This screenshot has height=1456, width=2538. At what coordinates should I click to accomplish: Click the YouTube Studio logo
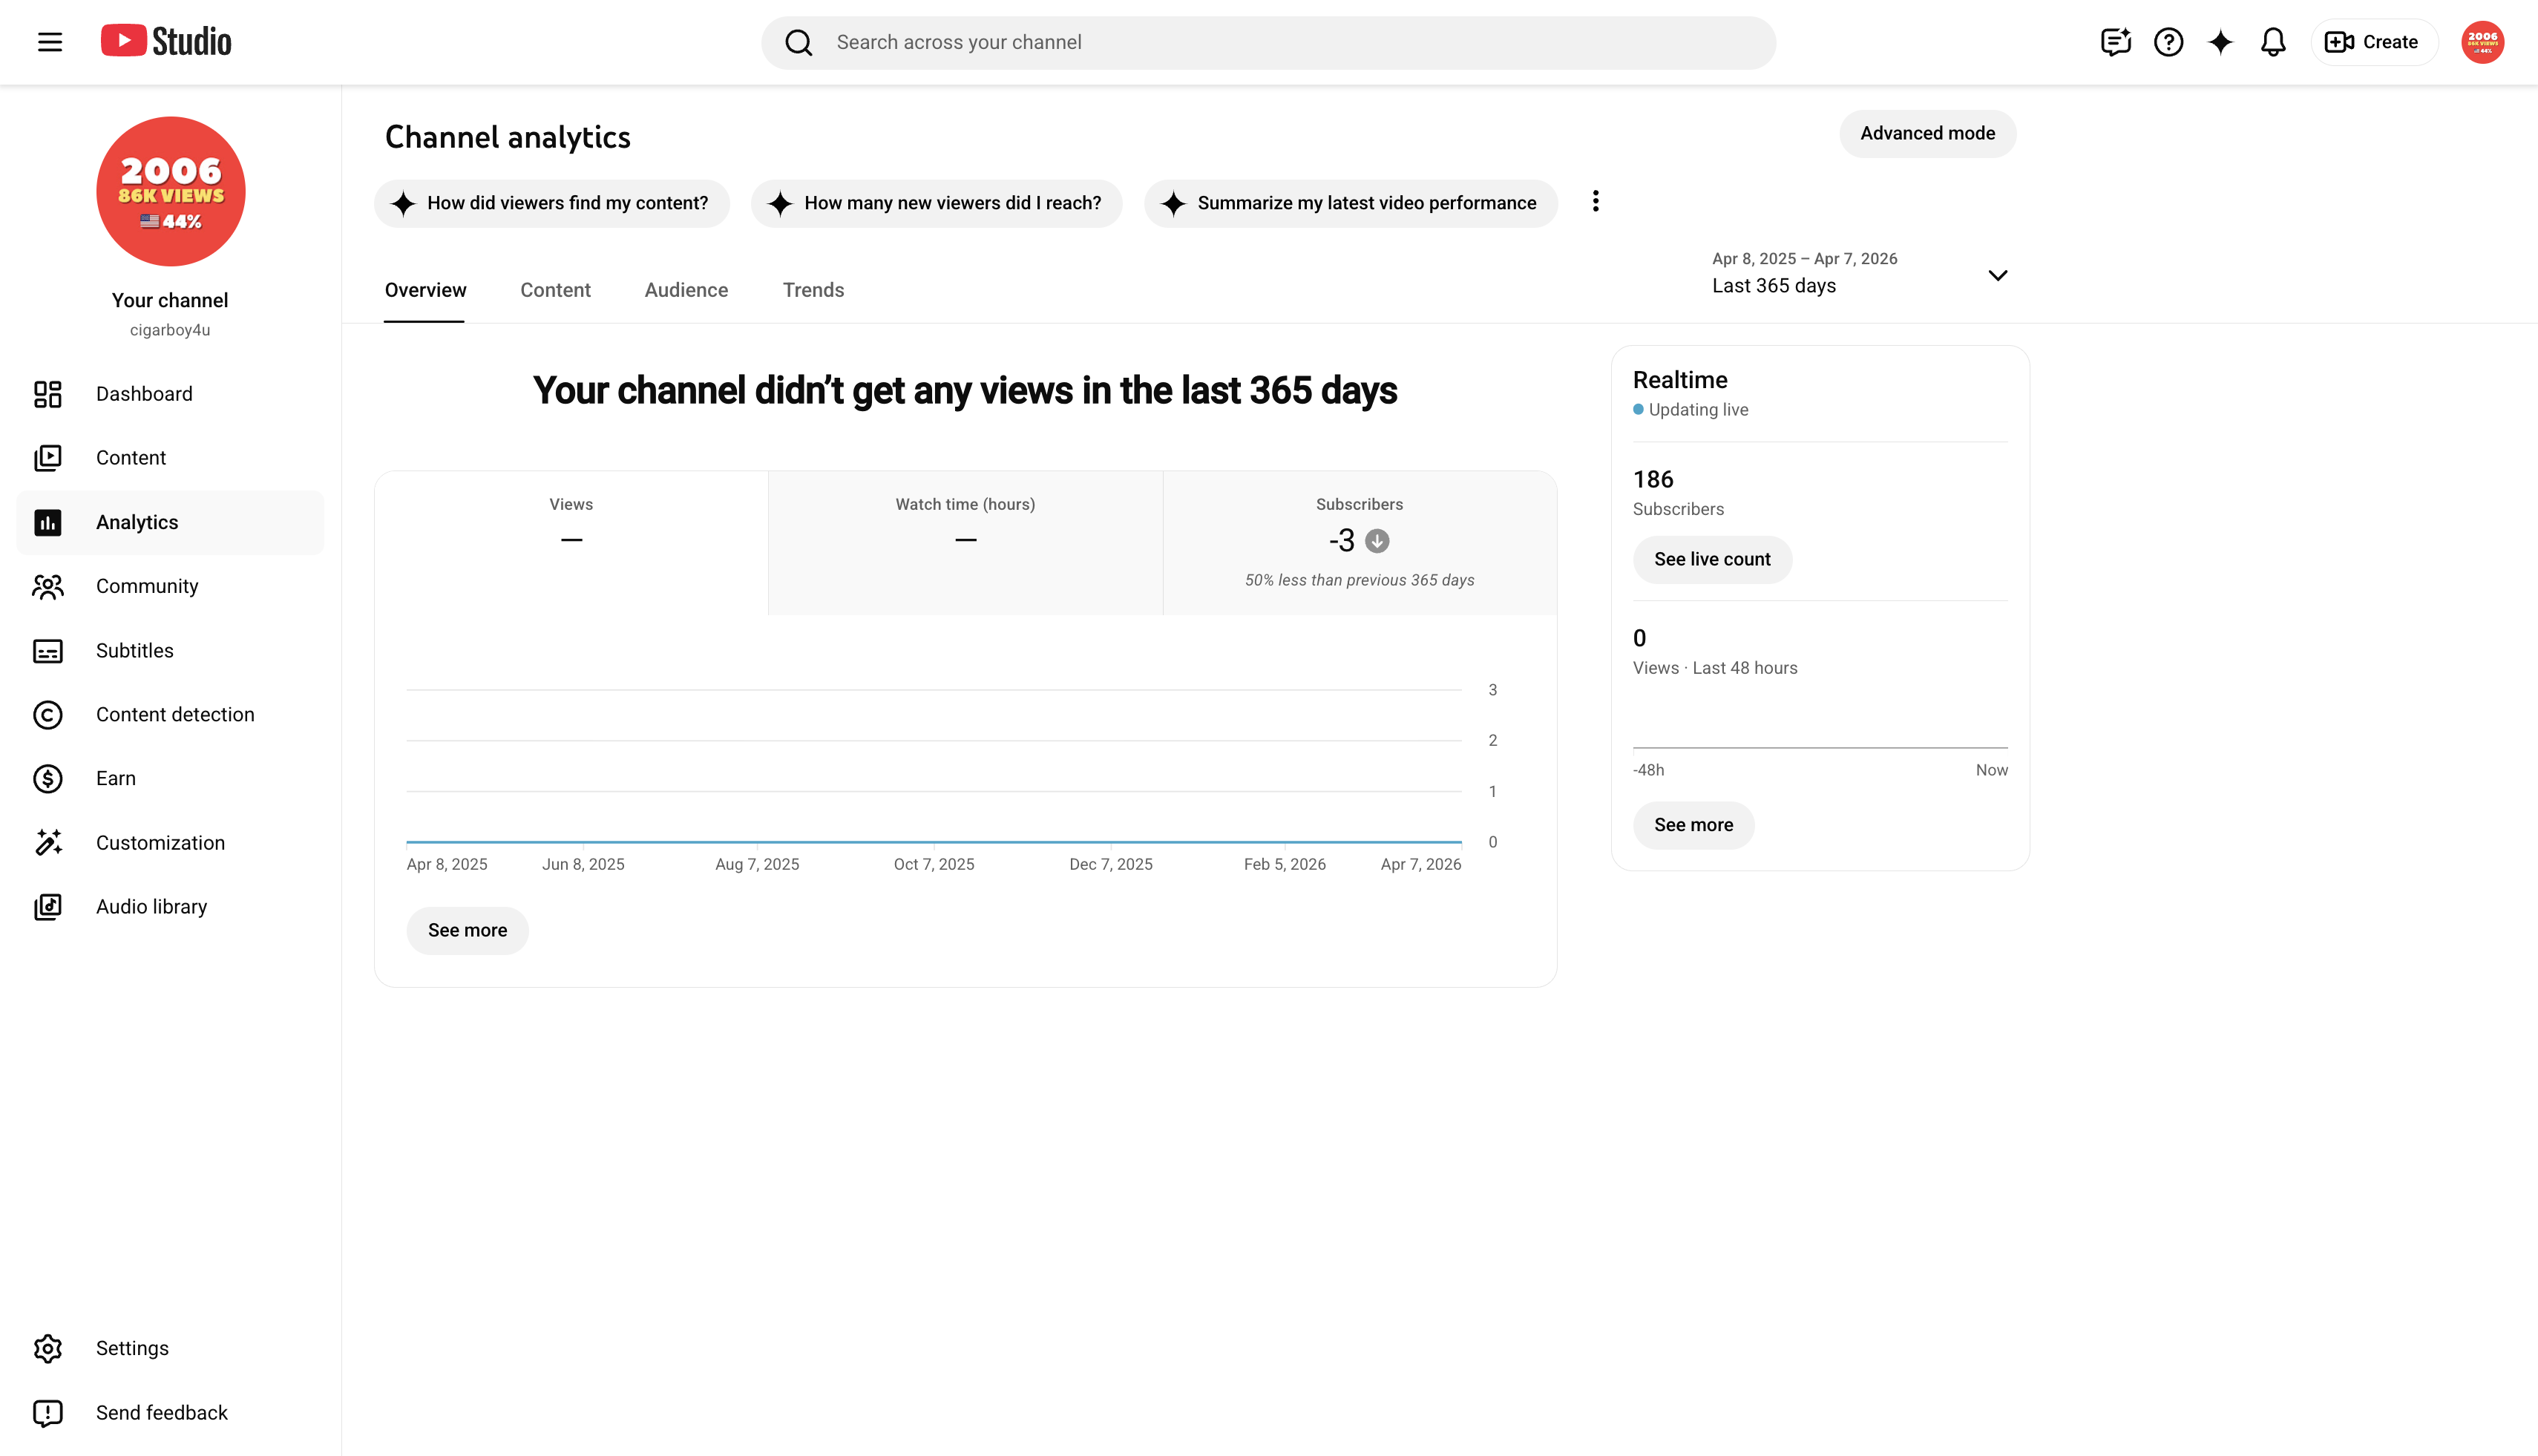pos(166,41)
